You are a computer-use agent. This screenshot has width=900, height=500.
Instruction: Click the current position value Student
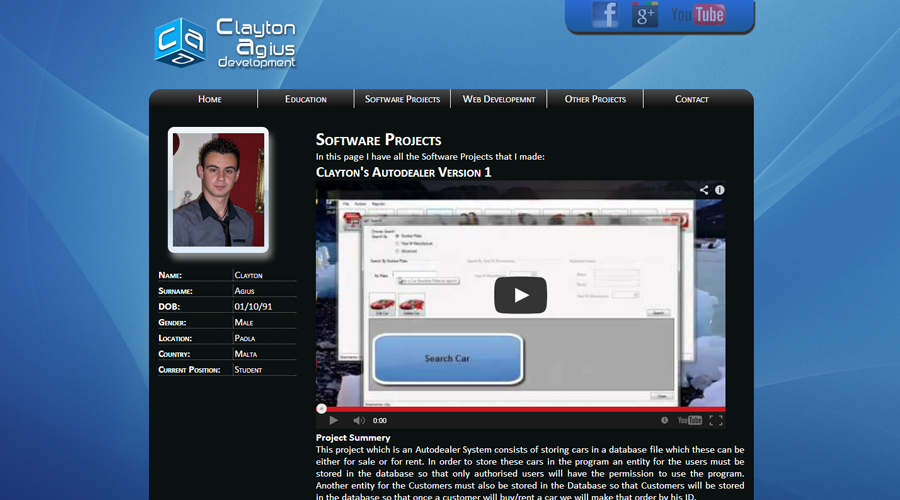click(x=248, y=370)
